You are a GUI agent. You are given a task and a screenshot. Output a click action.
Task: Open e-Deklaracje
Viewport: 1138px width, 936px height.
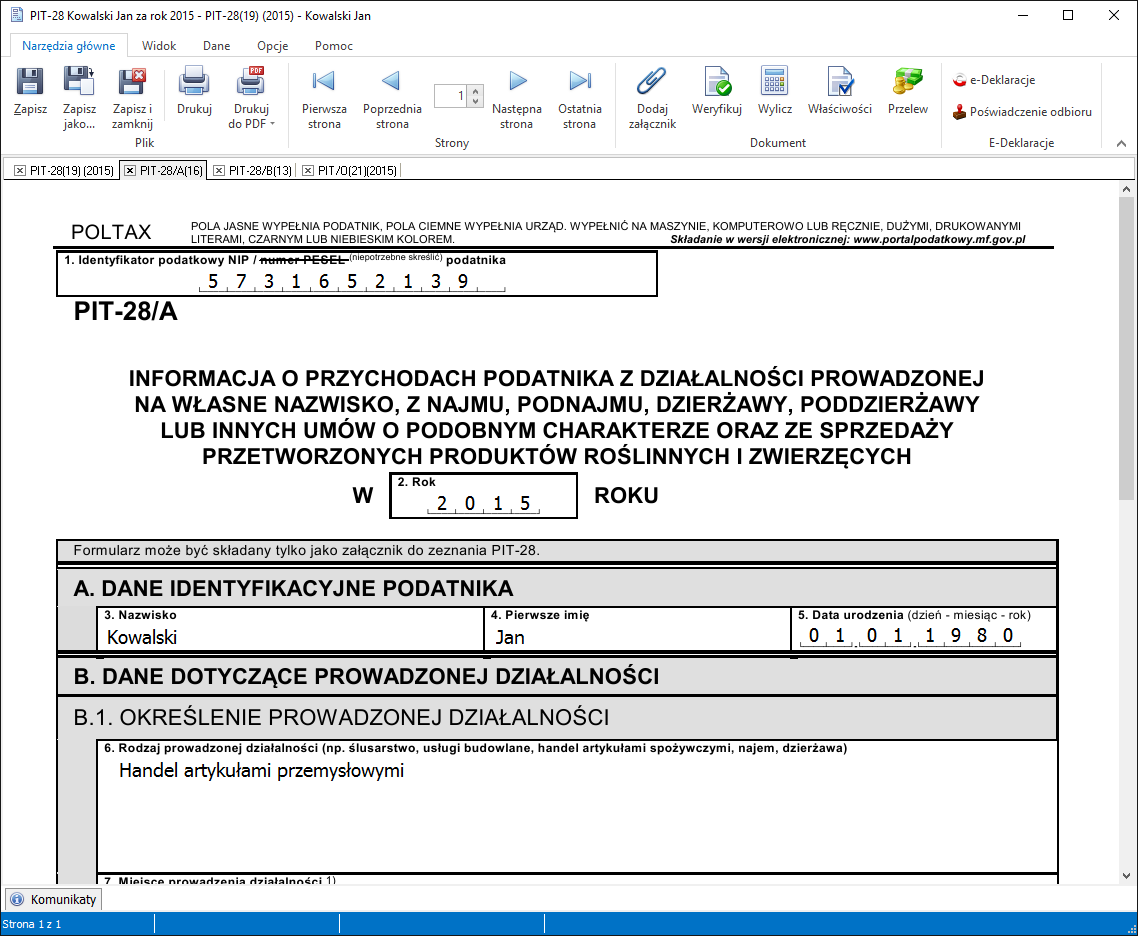coord(994,80)
